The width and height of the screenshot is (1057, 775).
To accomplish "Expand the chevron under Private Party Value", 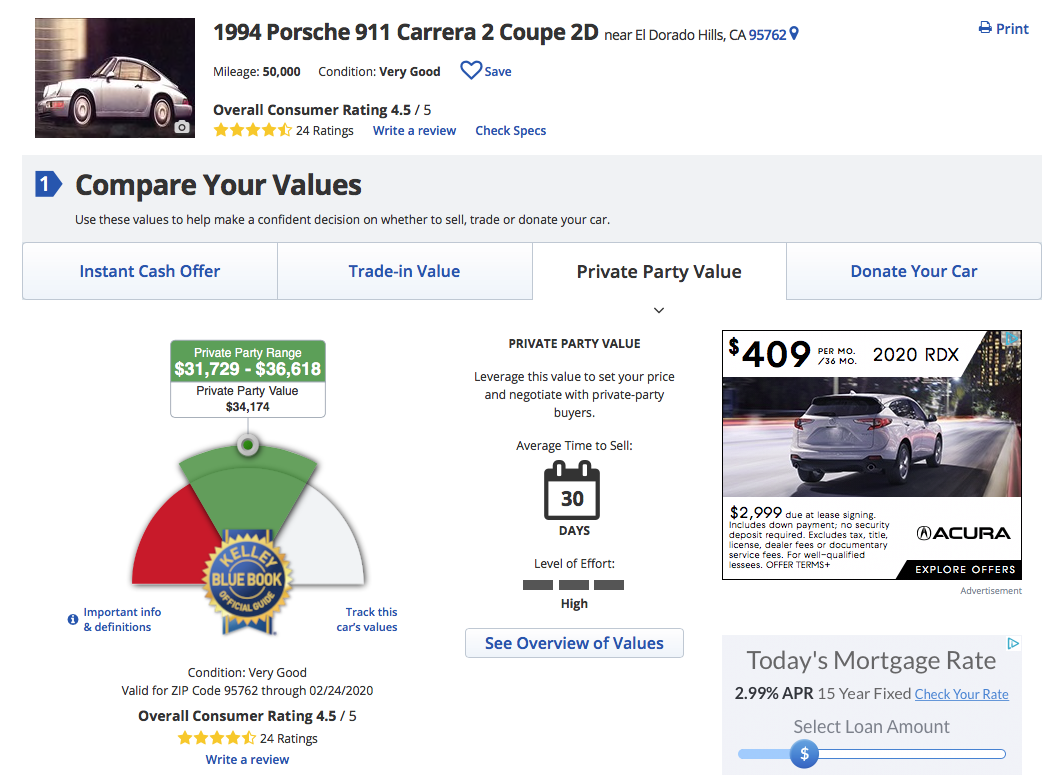I will pyautogui.click(x=659, y=311).
